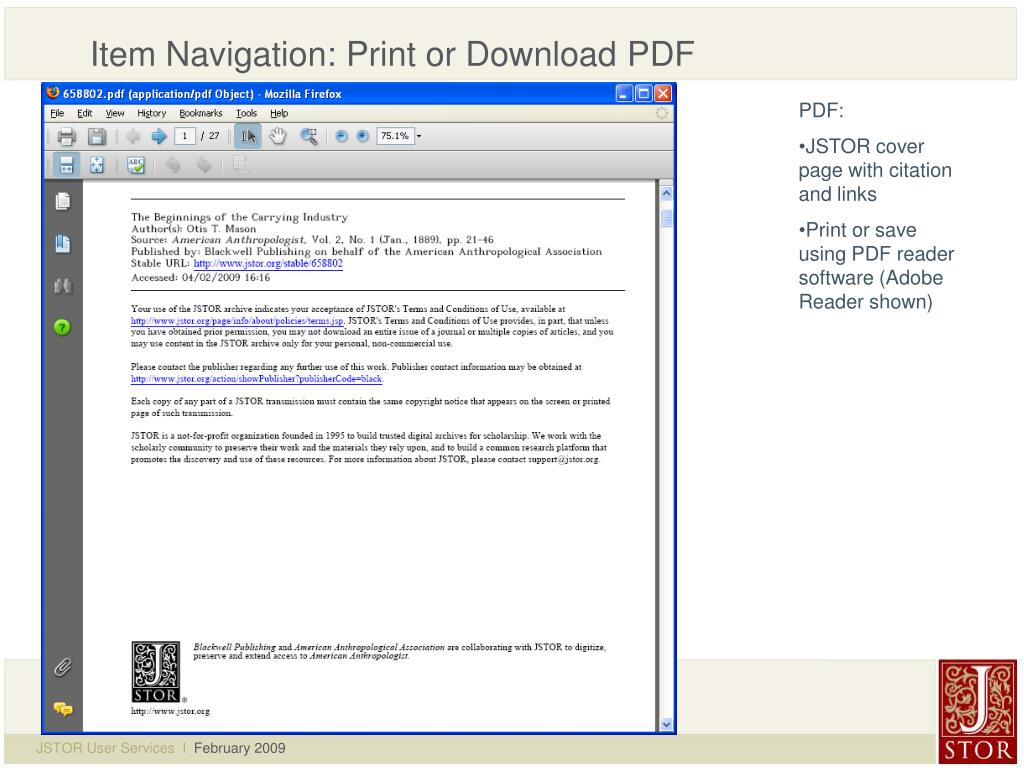This screenshot has width=1024, height=768.
Task: Click the red JSTOR logo on the slide
Action: pos(978,712)
